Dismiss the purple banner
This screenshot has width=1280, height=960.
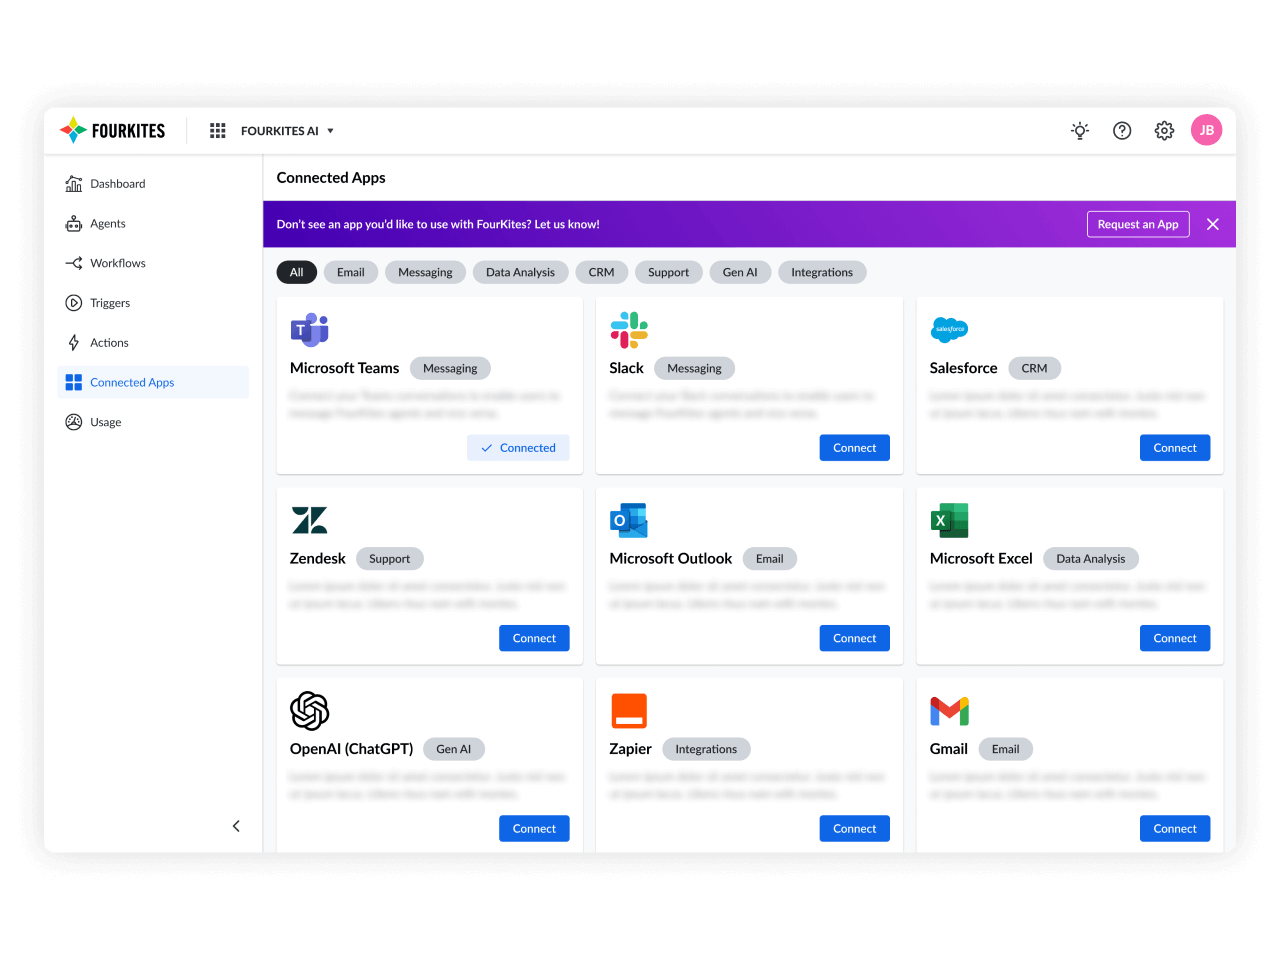[x=1213, y=224]
